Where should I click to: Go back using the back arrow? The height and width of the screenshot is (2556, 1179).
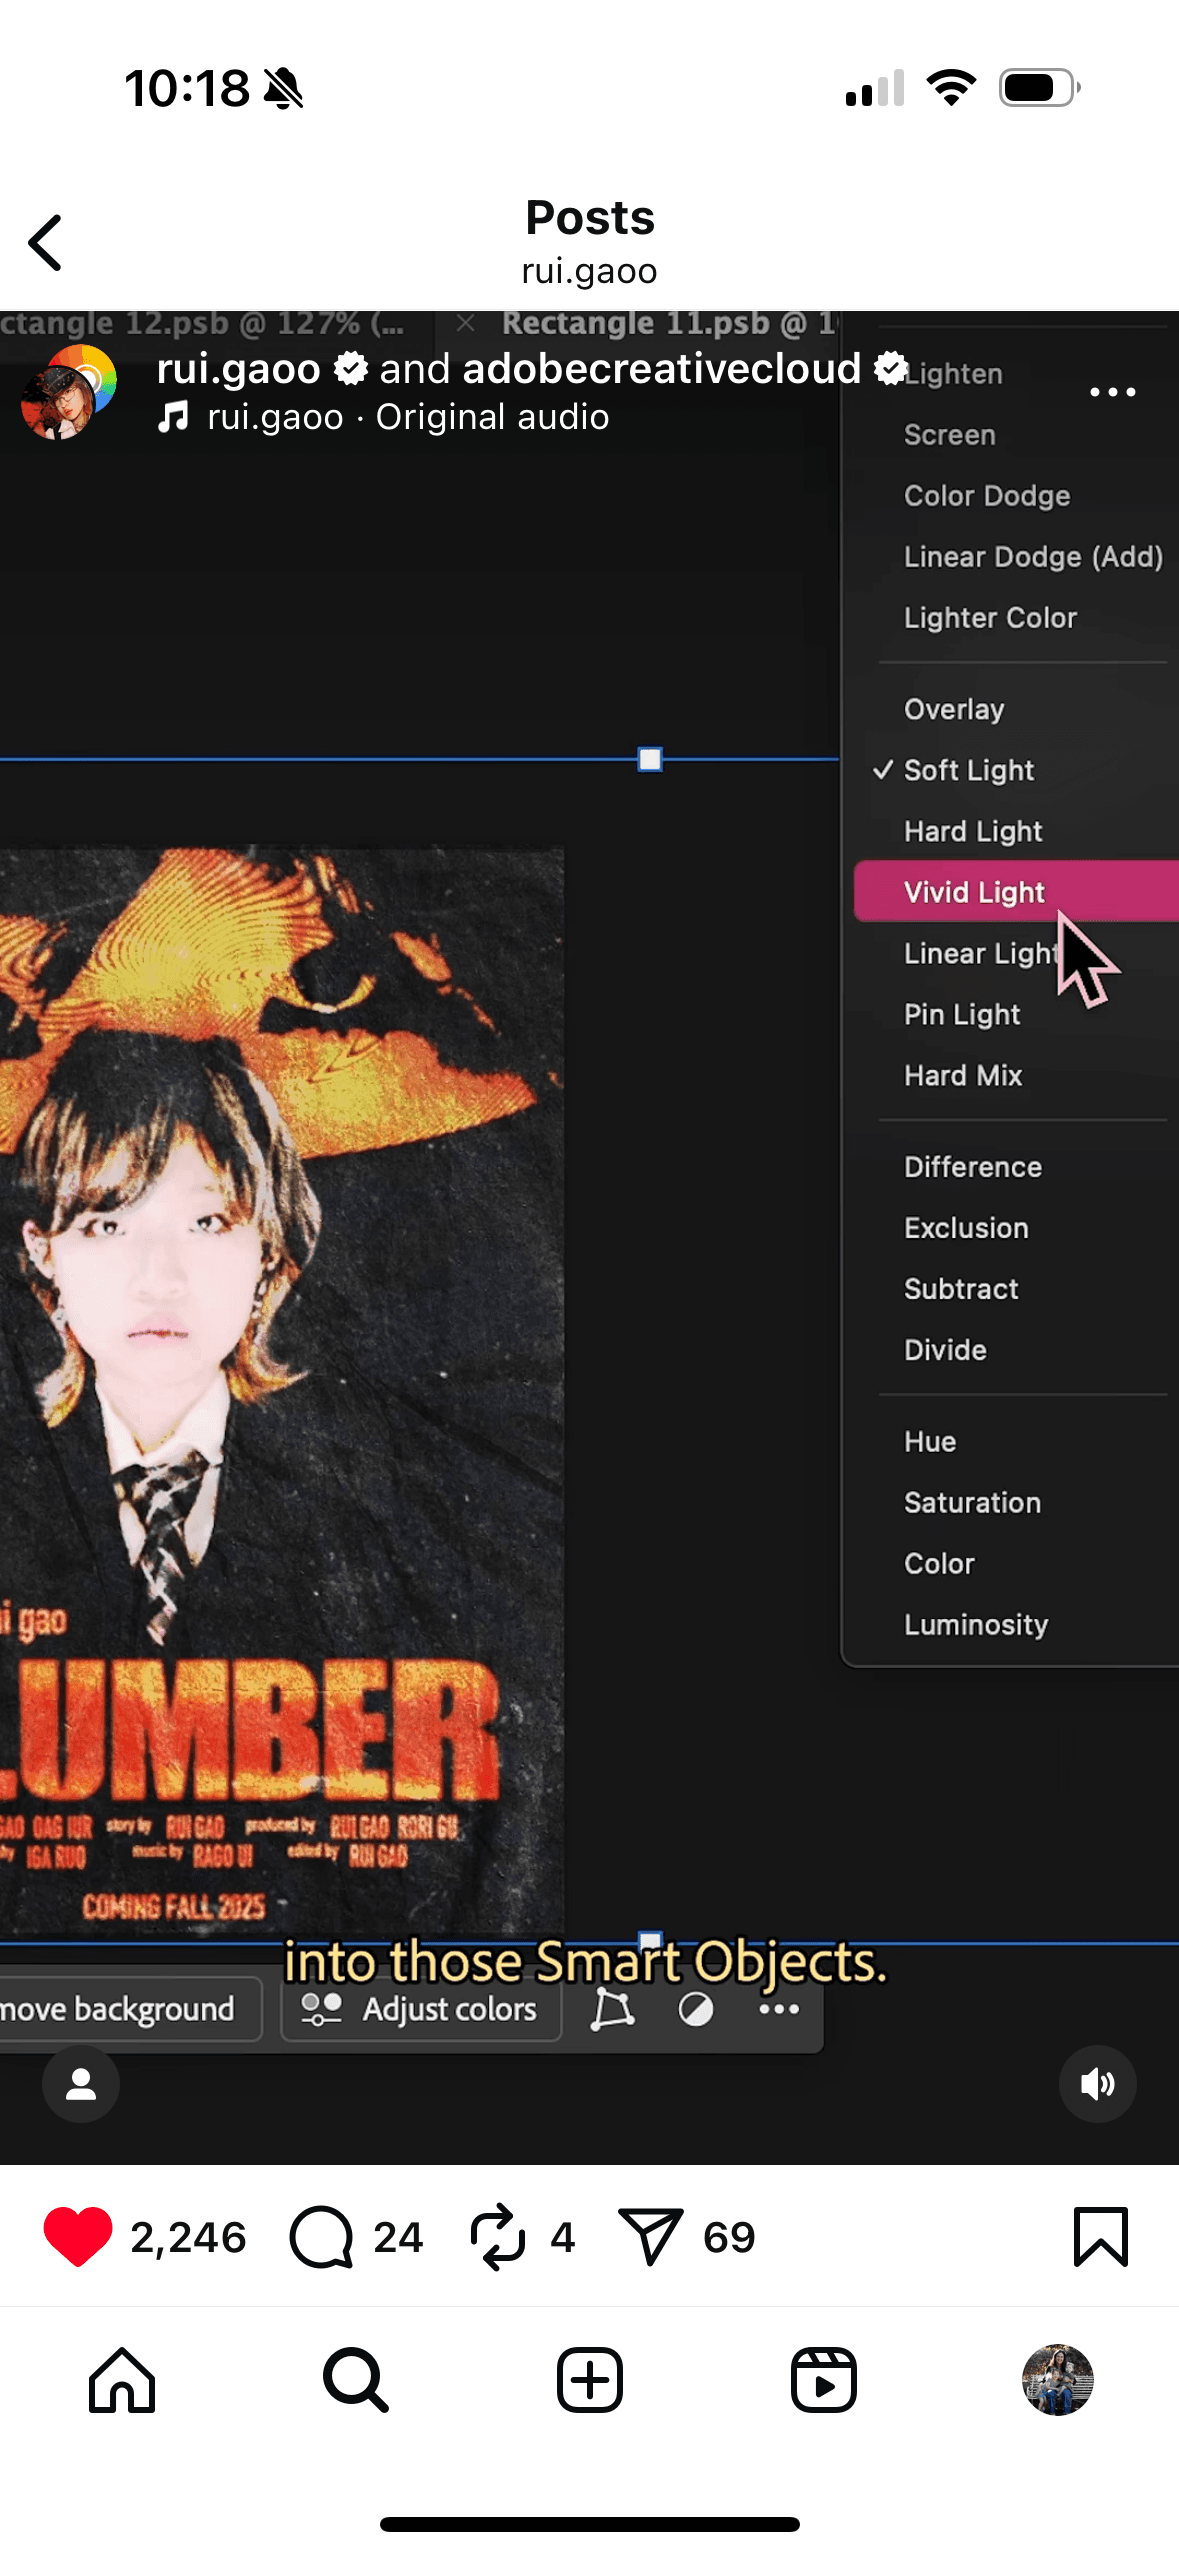[x=46, y=243]
